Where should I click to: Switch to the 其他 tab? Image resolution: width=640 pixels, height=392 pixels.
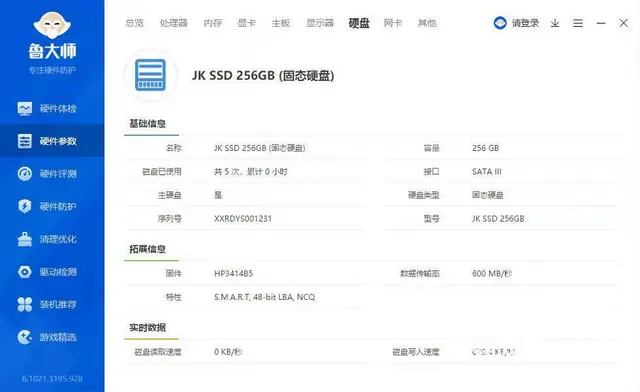coord(427,23)
